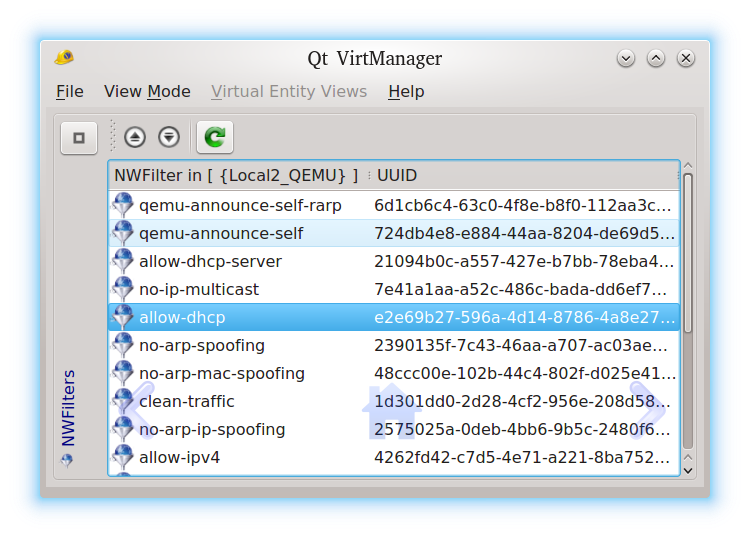The width and height of the screenshot is (750, 538).
Task: Click UUID 7e41a1aa-a52c-486c-bada-dd6ef7...
Action: coord(520,289)
